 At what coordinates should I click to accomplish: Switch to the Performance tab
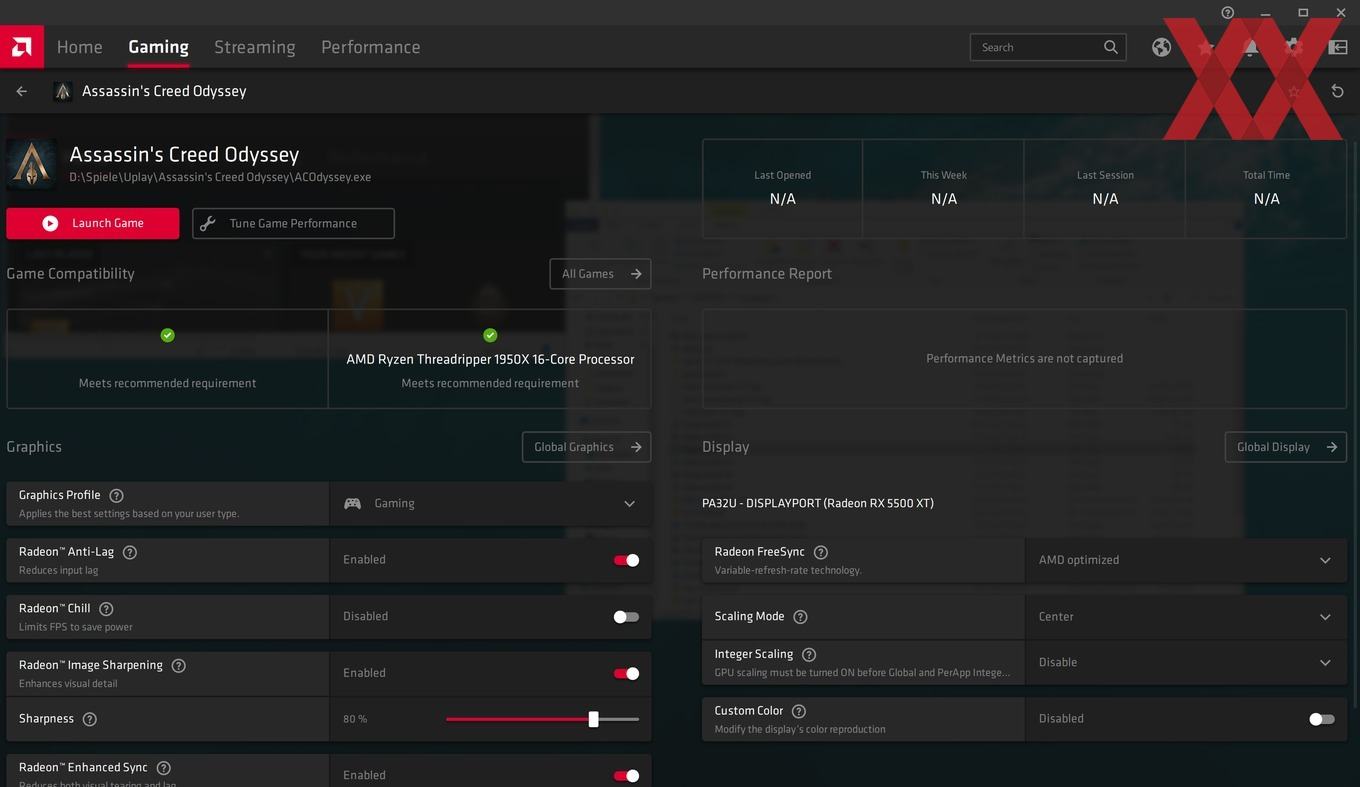pos(370,47)
